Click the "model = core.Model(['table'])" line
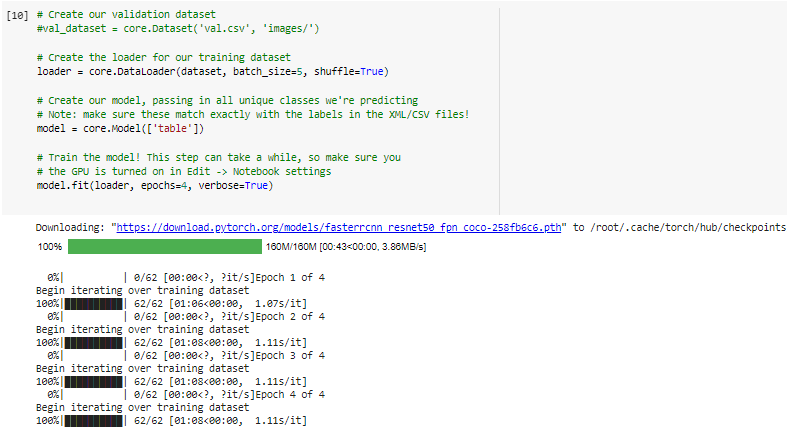Image resolution: width=787 pixels, height=438 pixels. (120, 128)
